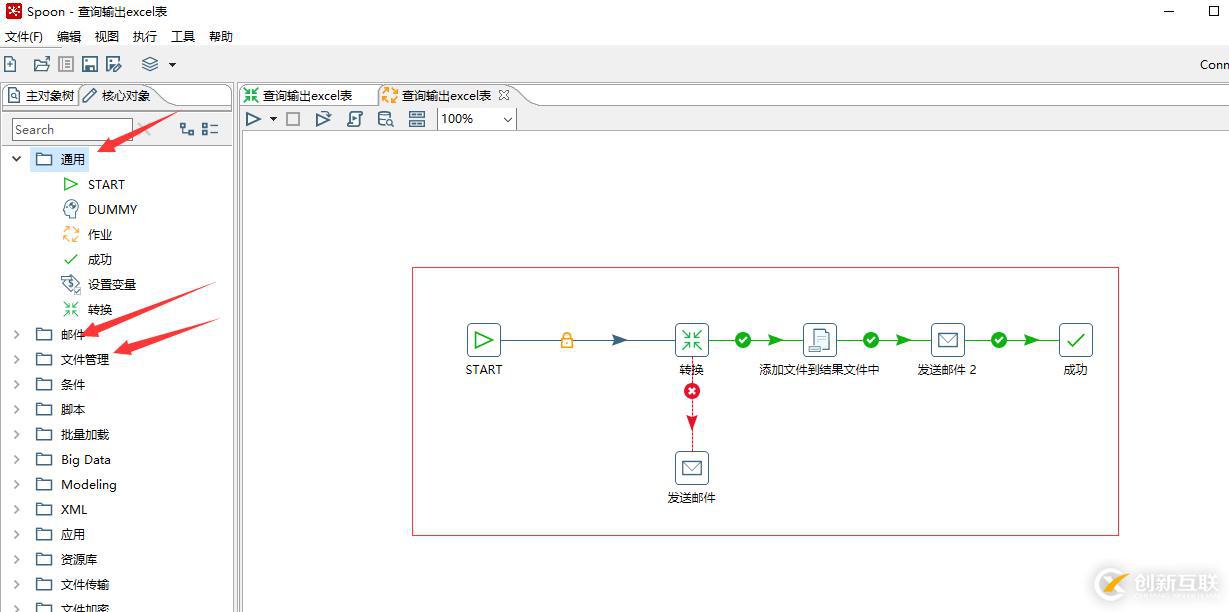Click the 添加文件到结果文件中 node icon
This screenshot has width=1229, height=612.
coord(820,340)
